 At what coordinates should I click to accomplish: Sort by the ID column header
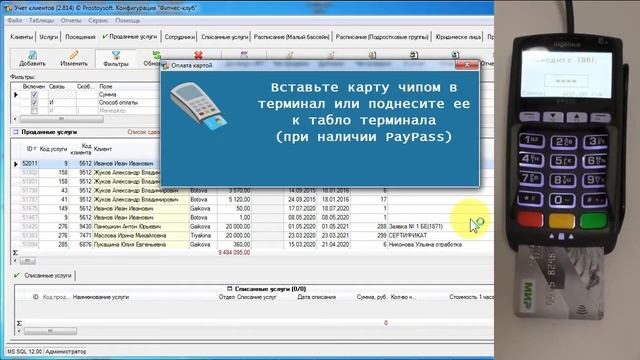[x=30, y=149]
